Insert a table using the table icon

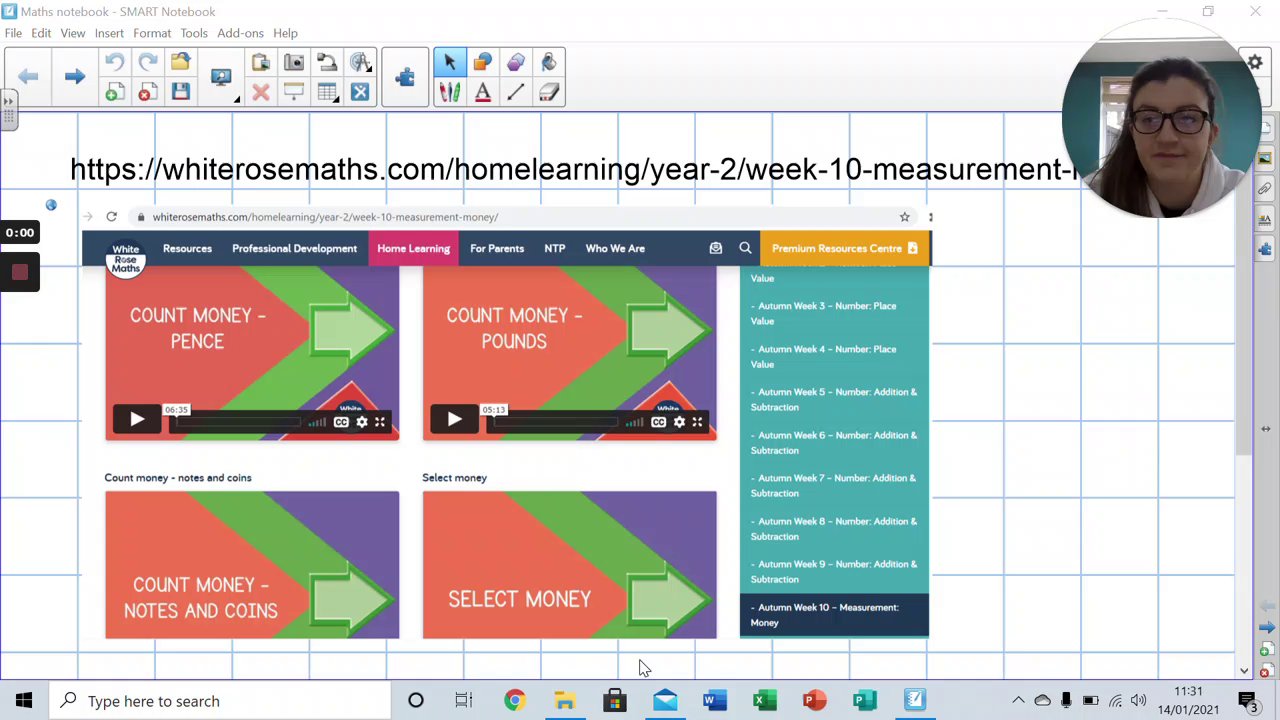(326, 93)
